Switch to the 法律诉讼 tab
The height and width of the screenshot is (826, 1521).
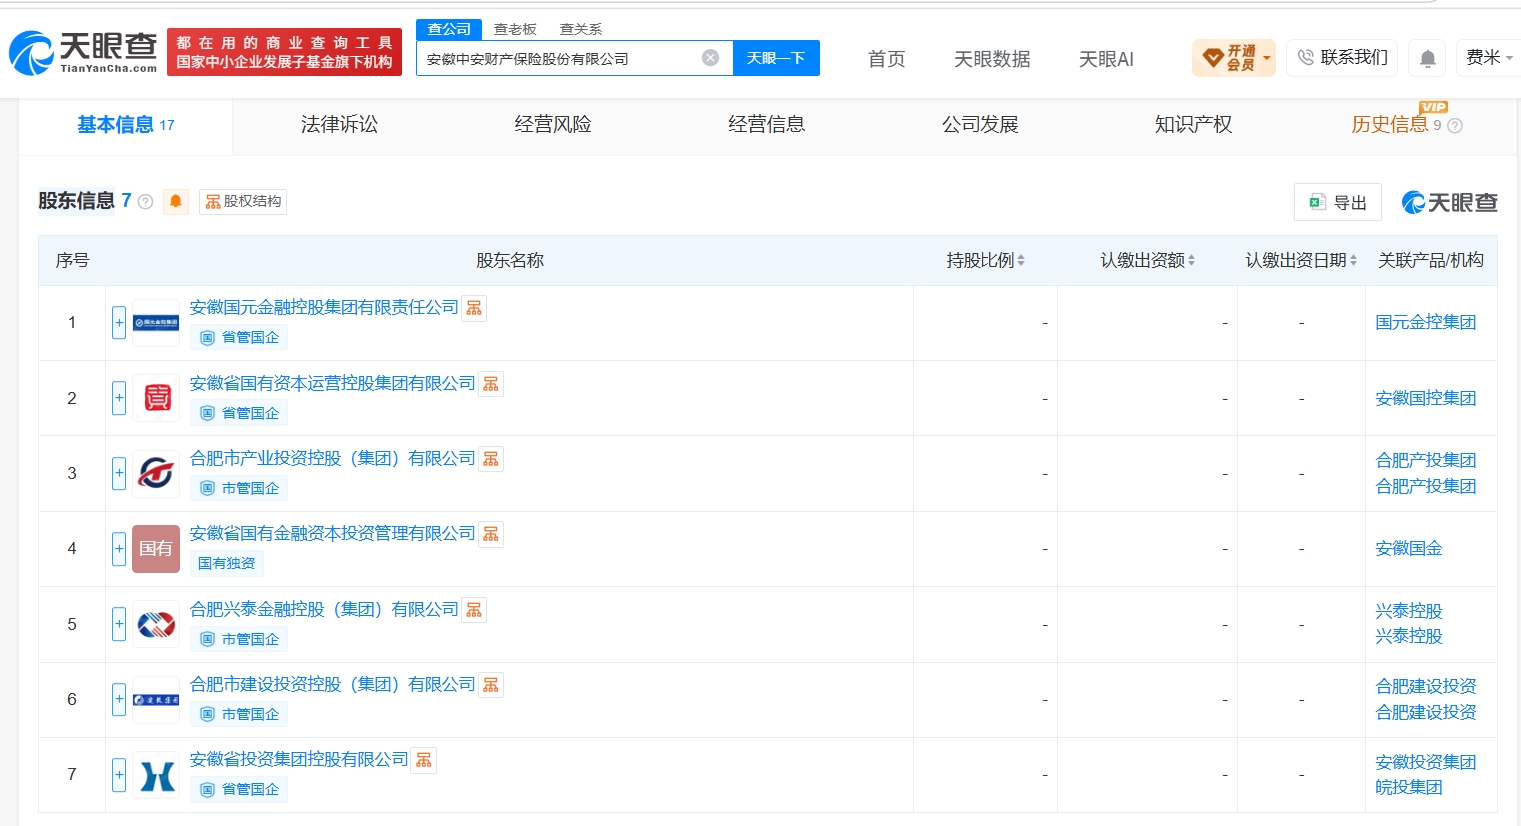(x=339, y=124)
